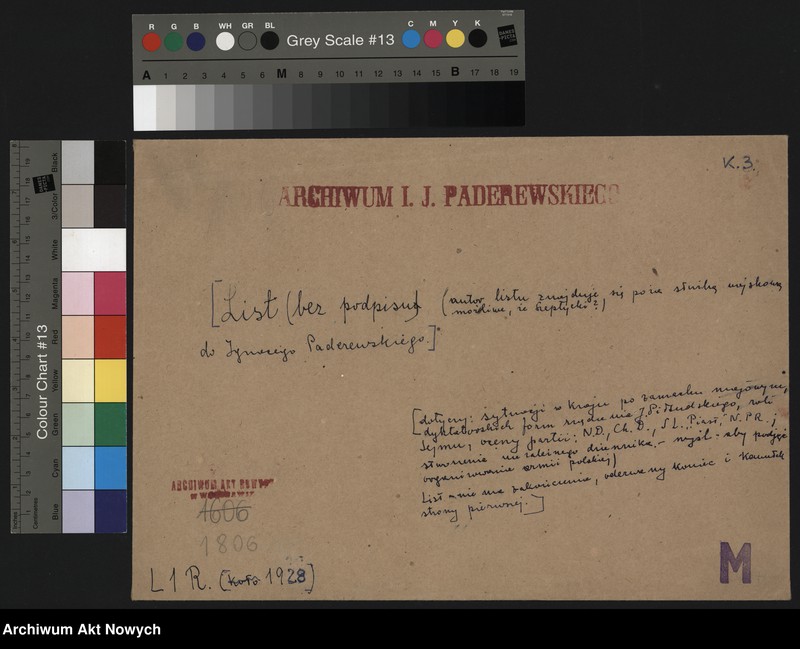Viewport: 800px width, 649px height.
Task: Click the handwritten 'K.3.' mark
Action: click(x=739, y=163)
